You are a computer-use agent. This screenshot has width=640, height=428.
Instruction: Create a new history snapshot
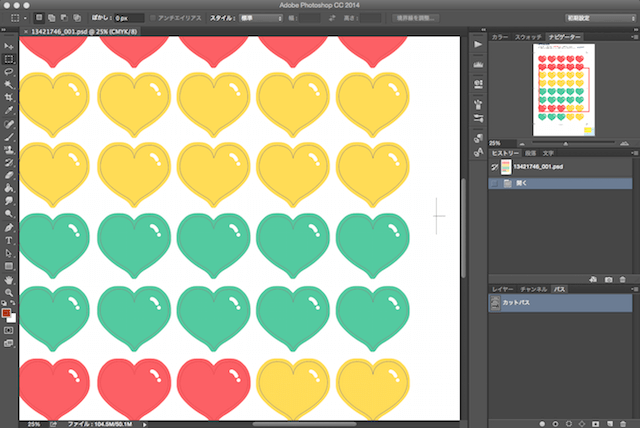pos(608,279)
